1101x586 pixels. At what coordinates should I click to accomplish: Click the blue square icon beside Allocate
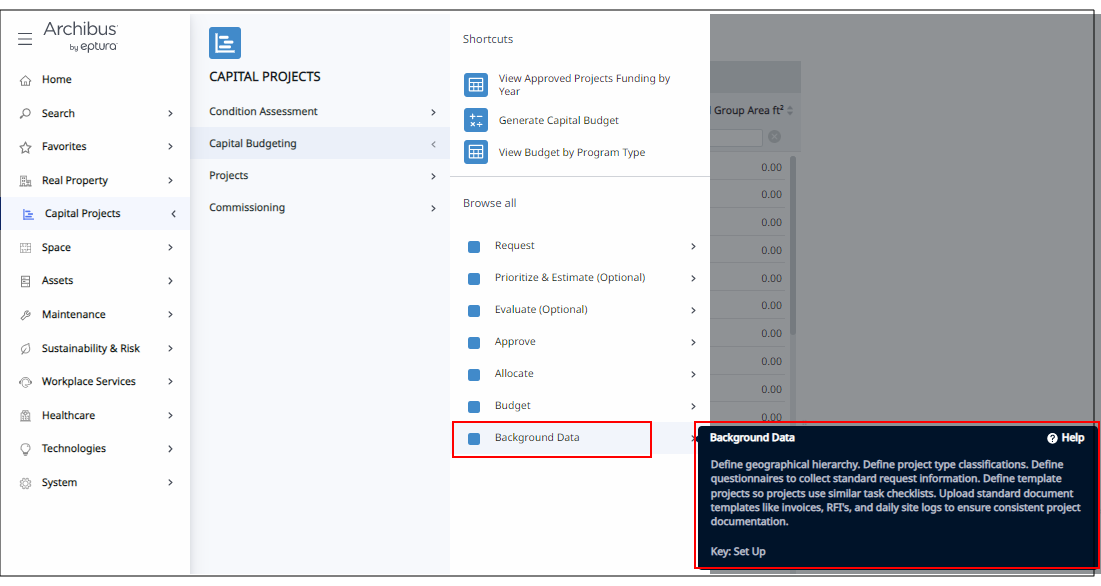coord(474,375)
